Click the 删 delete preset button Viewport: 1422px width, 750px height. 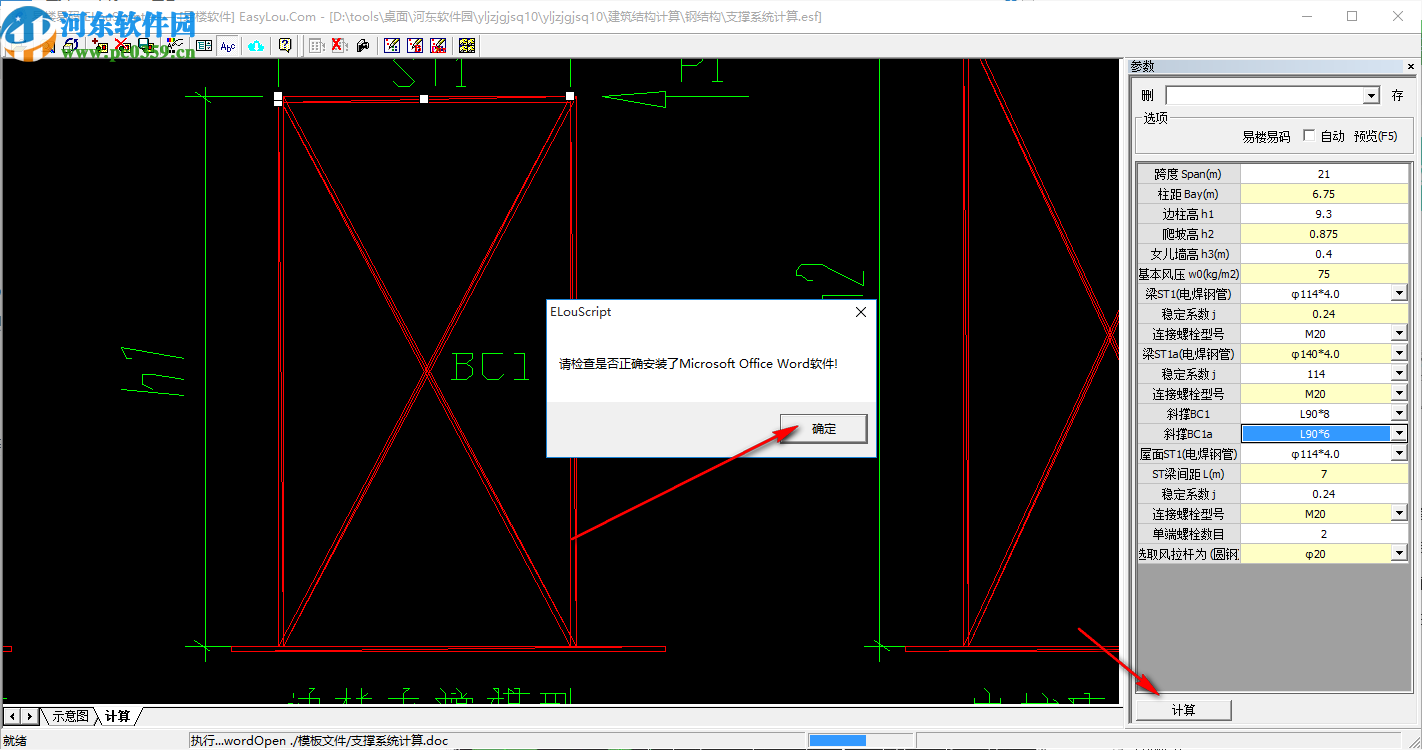click(x=1147, y=96)
